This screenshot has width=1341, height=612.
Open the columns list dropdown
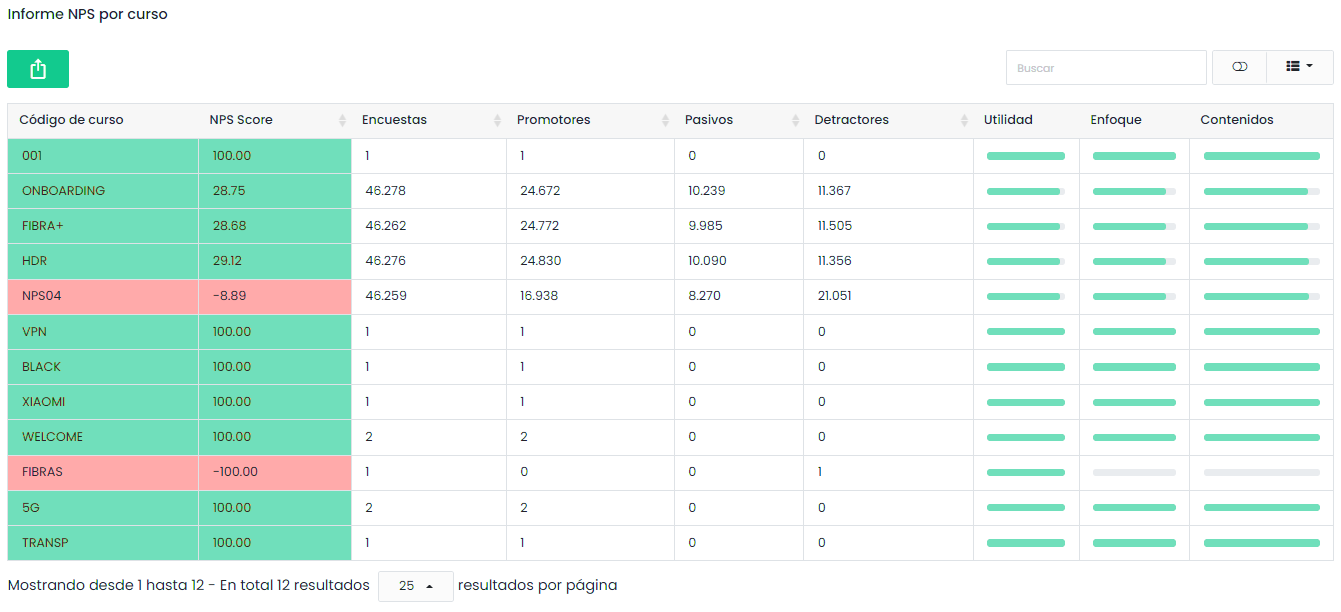pos(1299,67)
